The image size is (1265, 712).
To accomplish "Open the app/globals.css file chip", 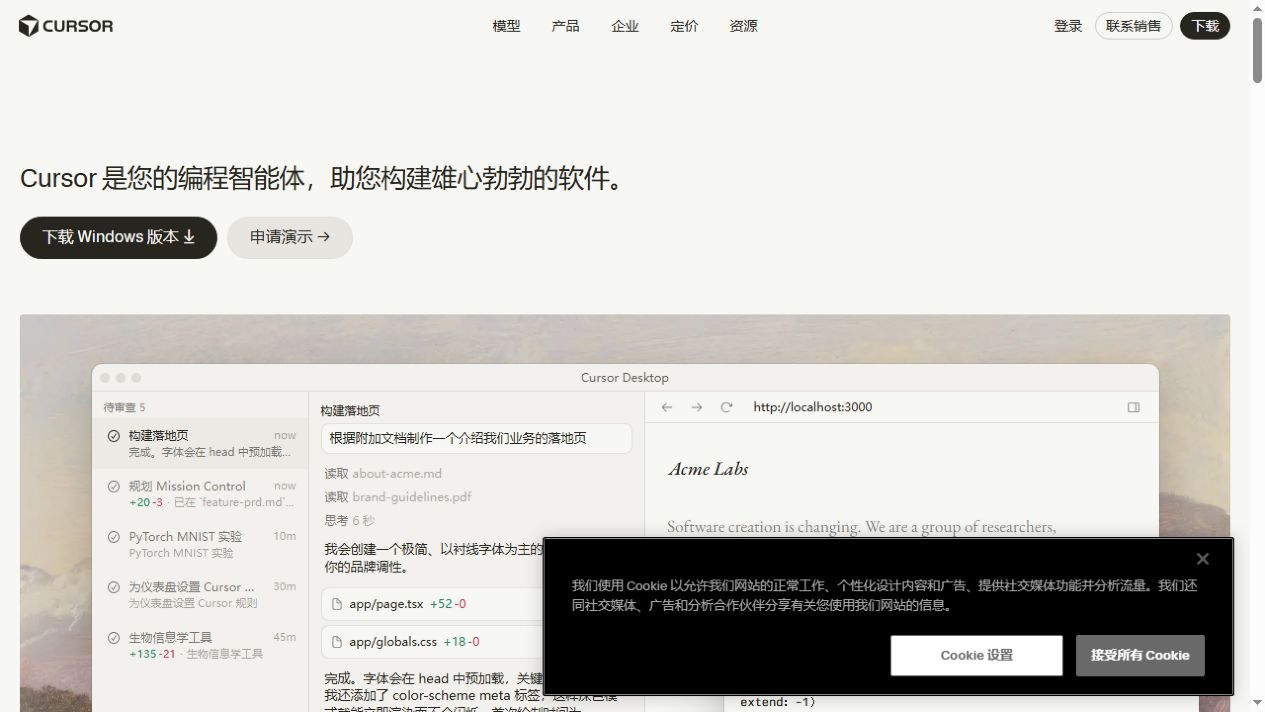I will click(433, 642).
